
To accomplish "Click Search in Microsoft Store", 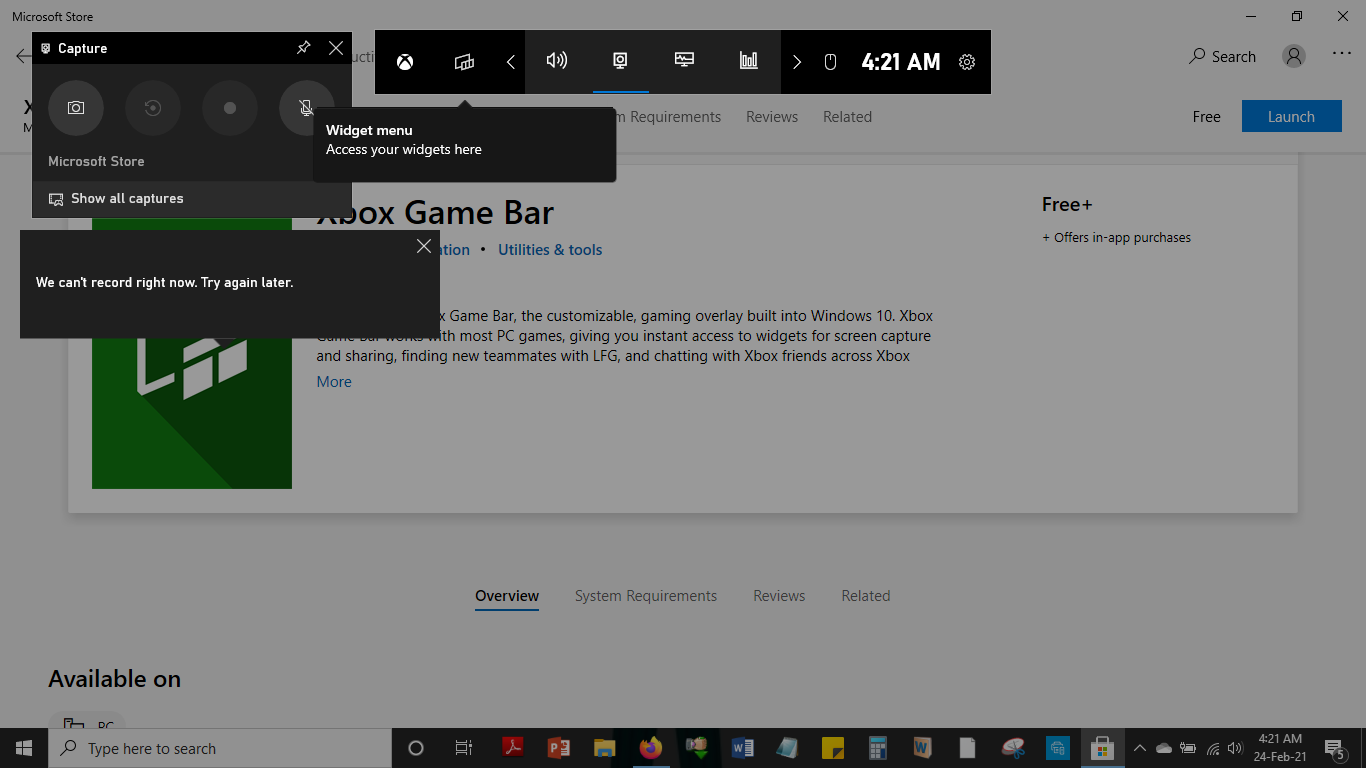I will 1222,57.
